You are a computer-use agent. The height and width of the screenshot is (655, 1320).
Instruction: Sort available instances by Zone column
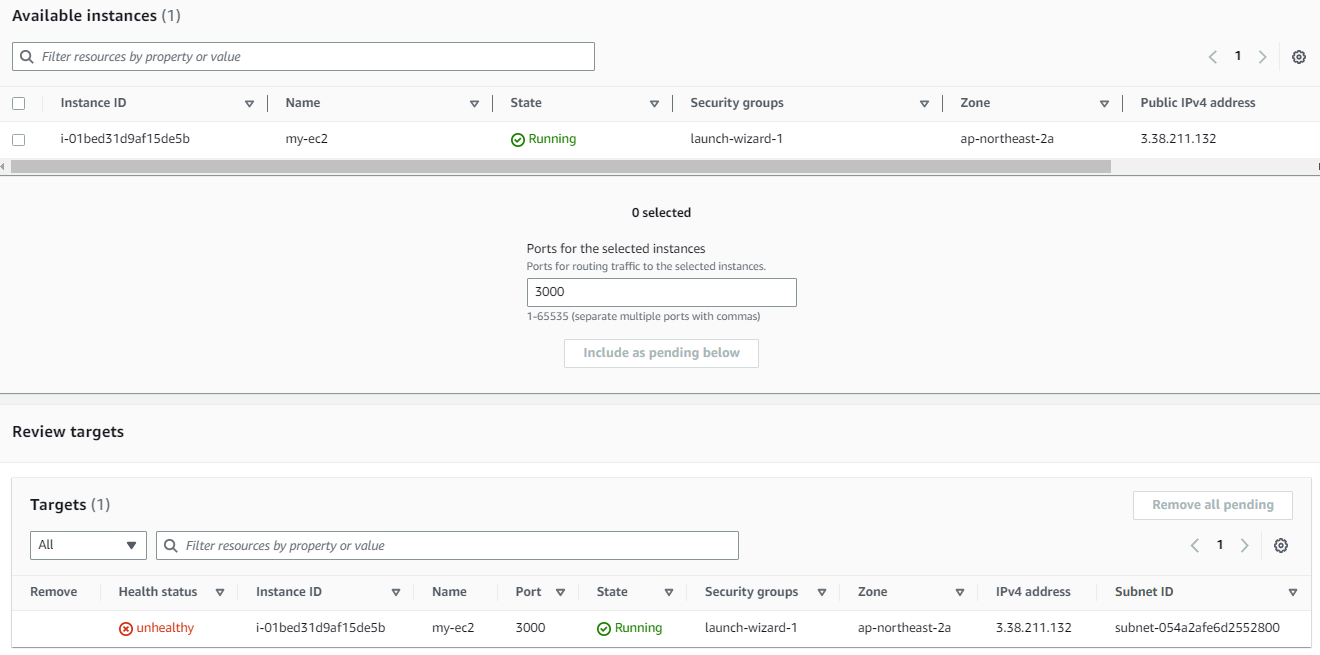pos(1104,104)
